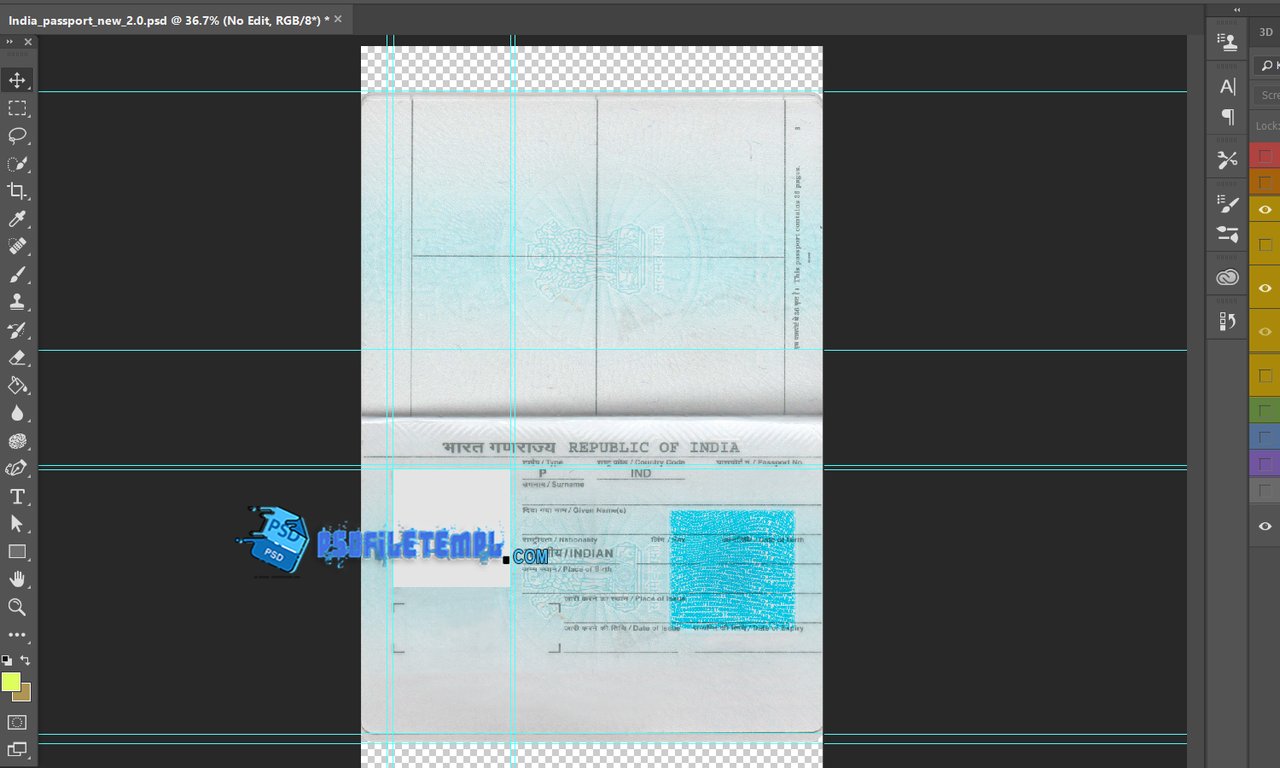Select the Sponge tool

[17, 441]
